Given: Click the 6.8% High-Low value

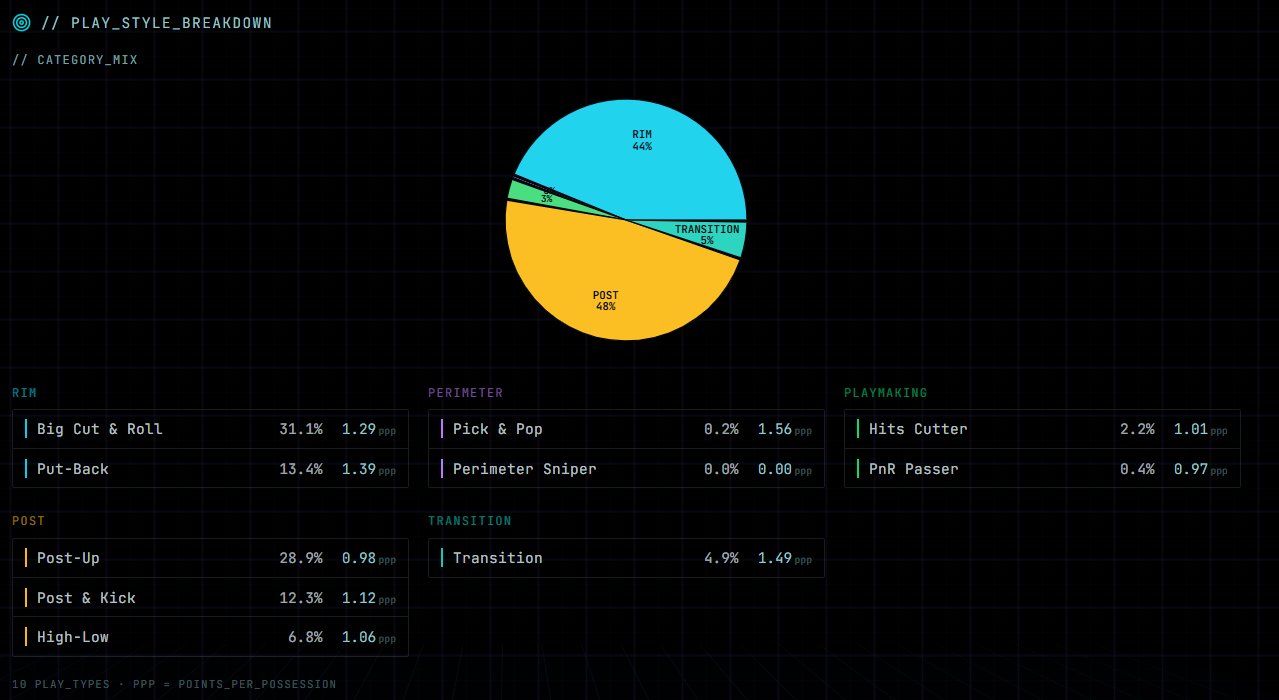Looking at the screenshot, I should 305,637.
